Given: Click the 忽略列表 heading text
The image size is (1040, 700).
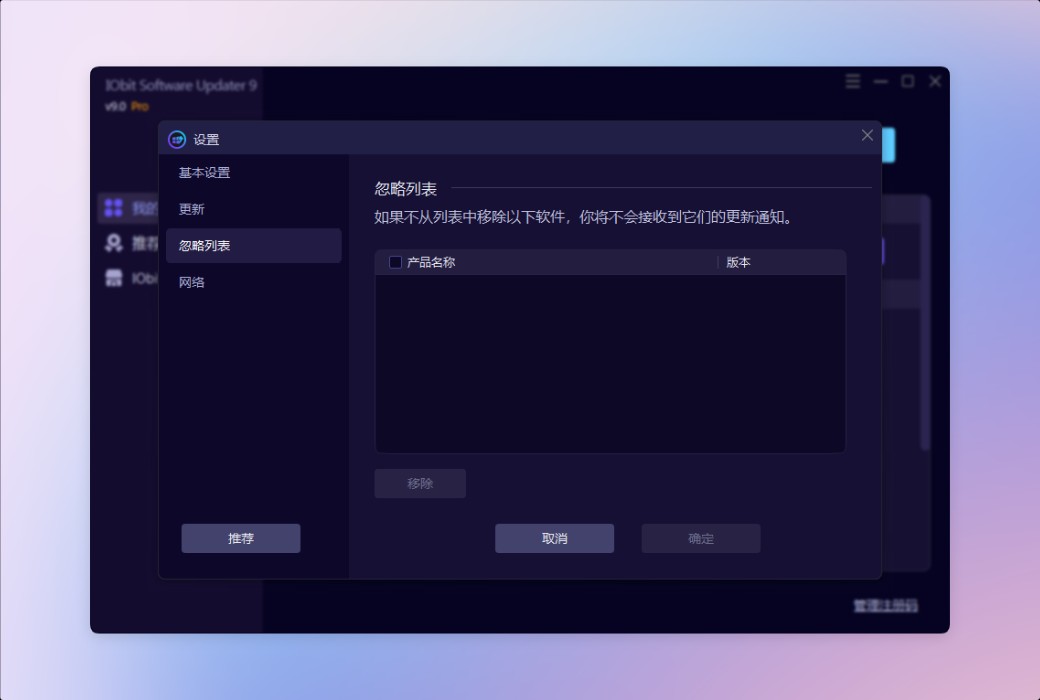Looking at the screenshot, I should pos(405,189).
